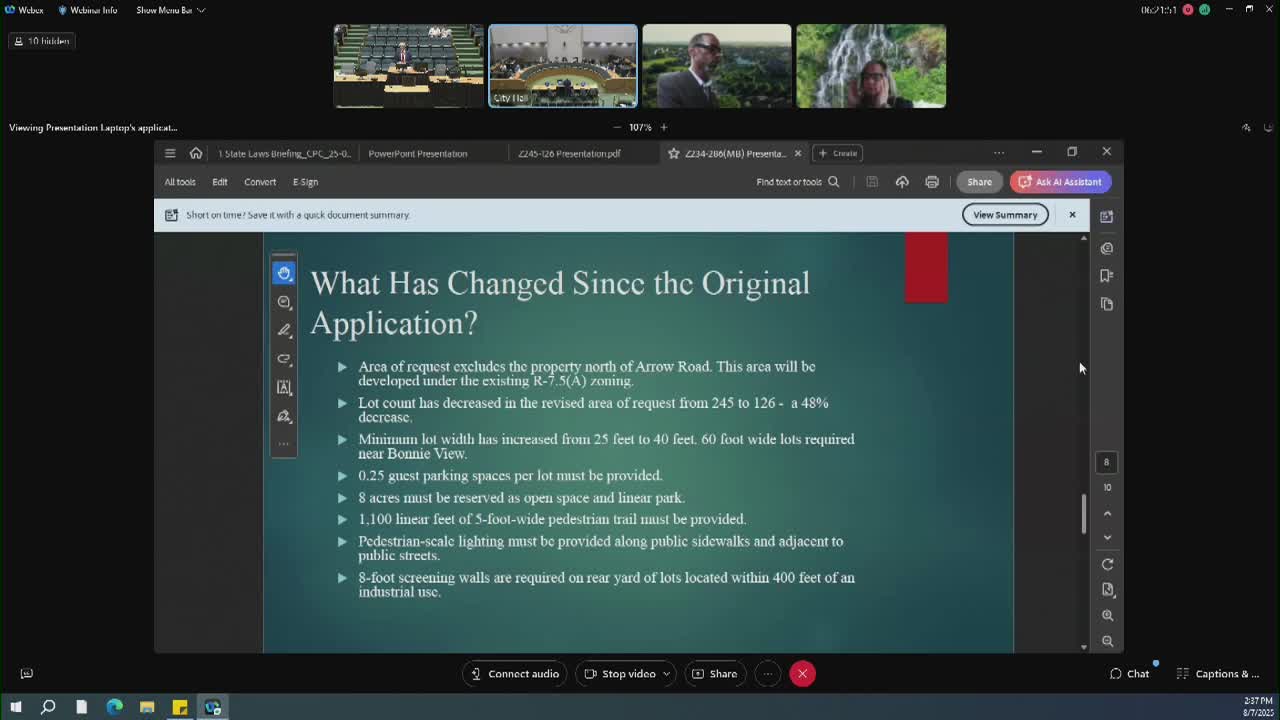1280x720 pixels.
Task: Open the bookmarks panel in the right rail
Action: point(1107,276)
